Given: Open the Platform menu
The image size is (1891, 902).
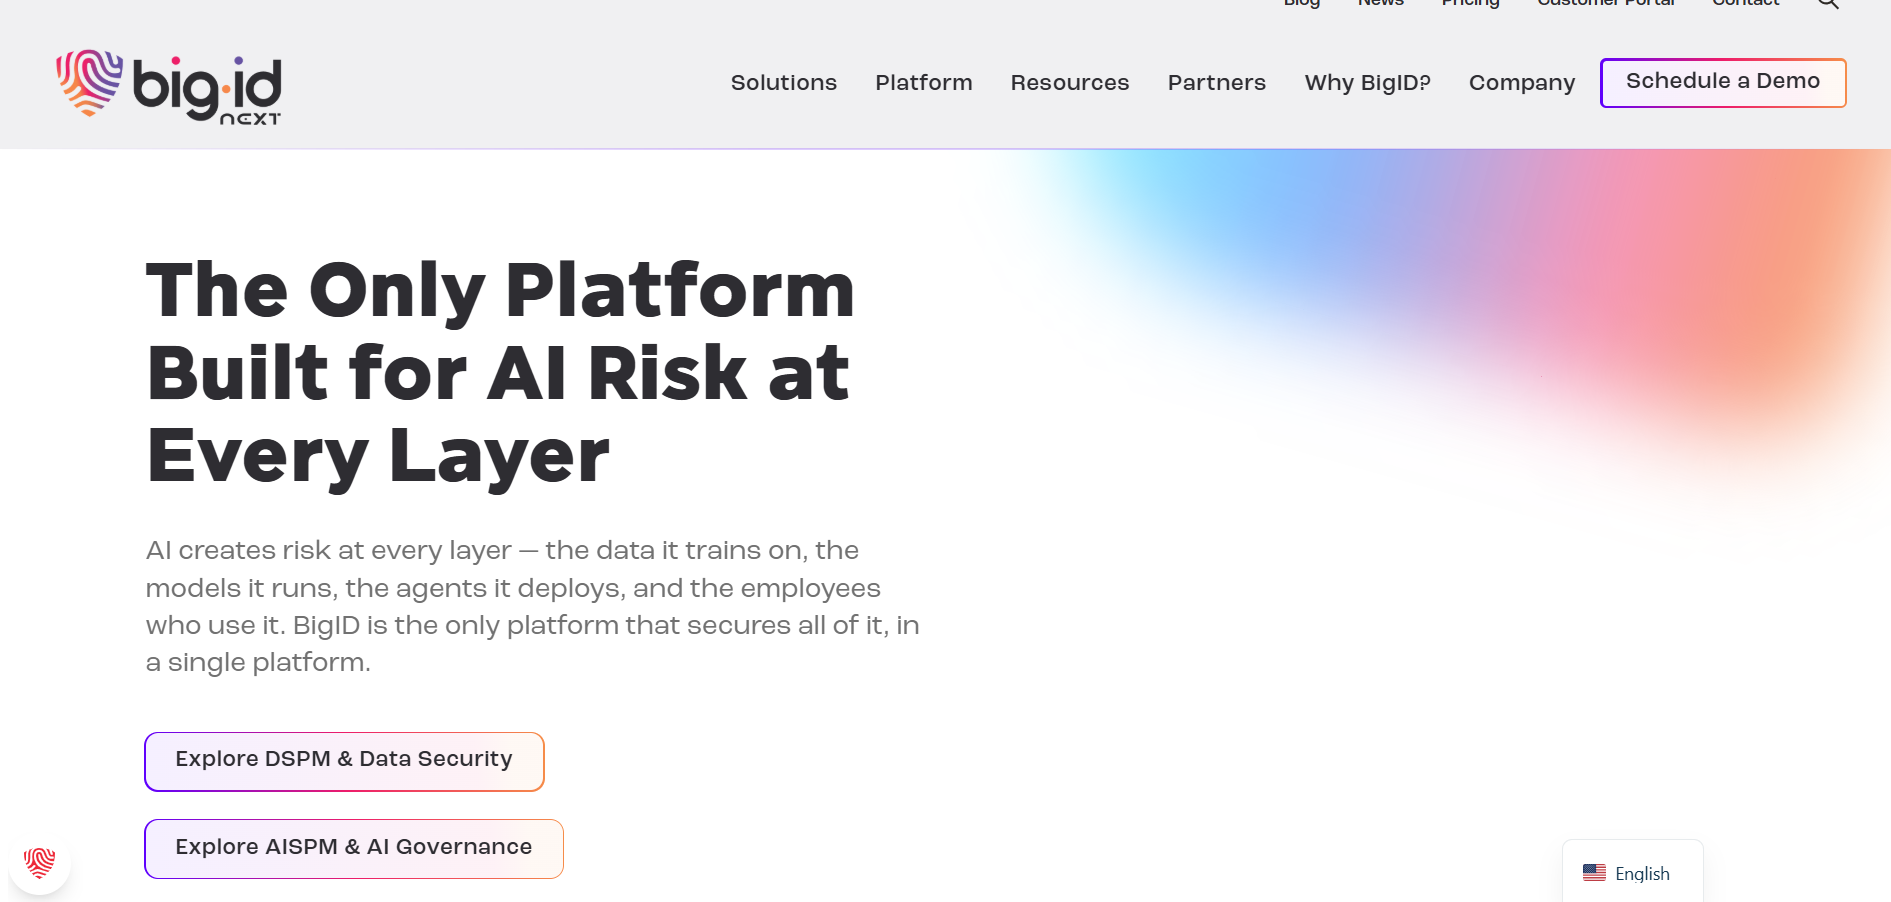Looking at the screenshot, I should point(924,83).
